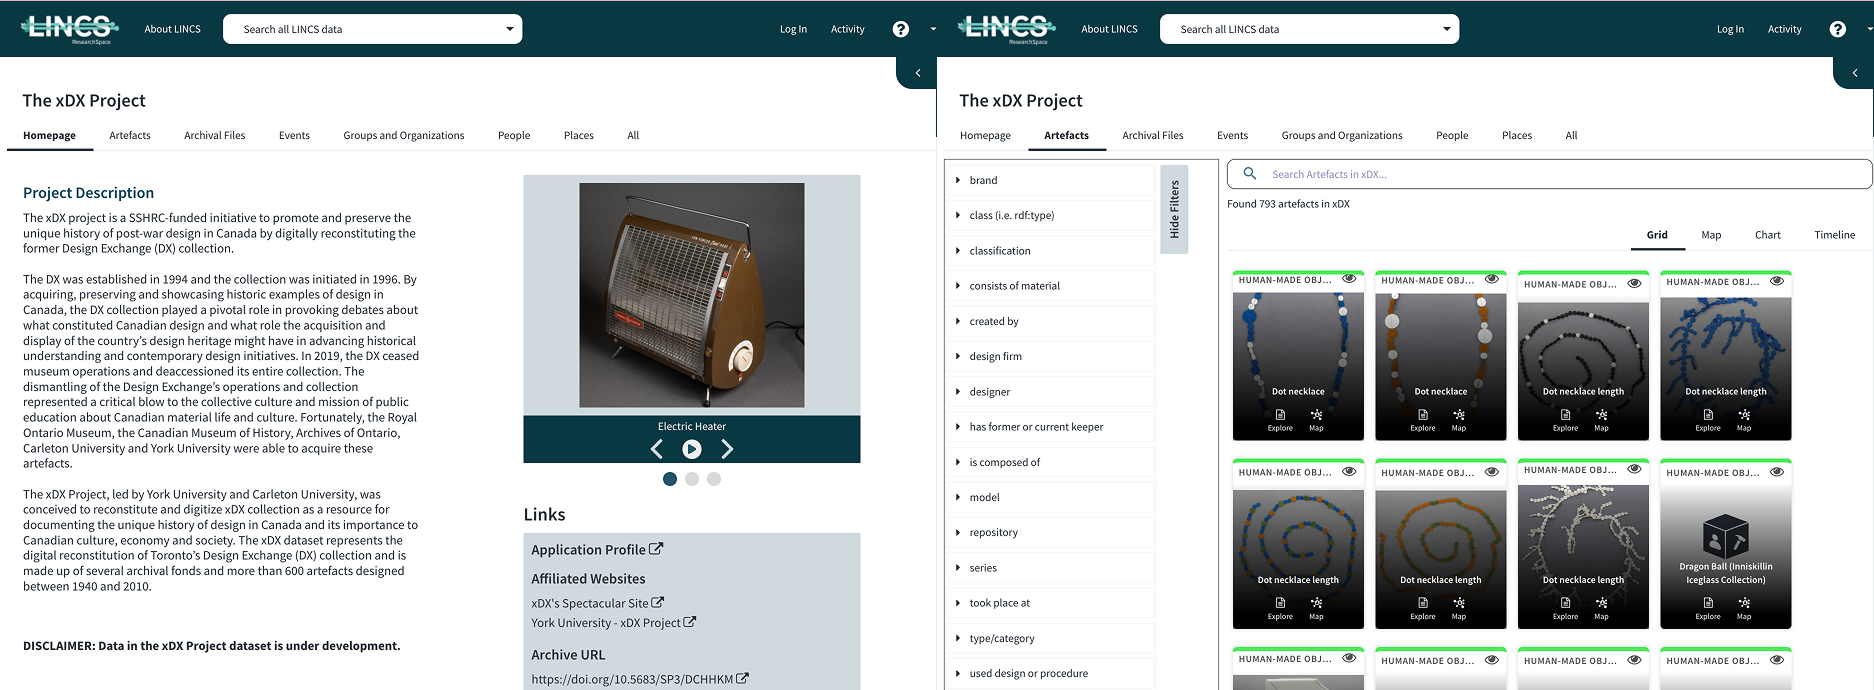Click Explore on blue-beaded Dot necklace card
This screenshot has height=690, width=1874.
[x=1280, y=419]
